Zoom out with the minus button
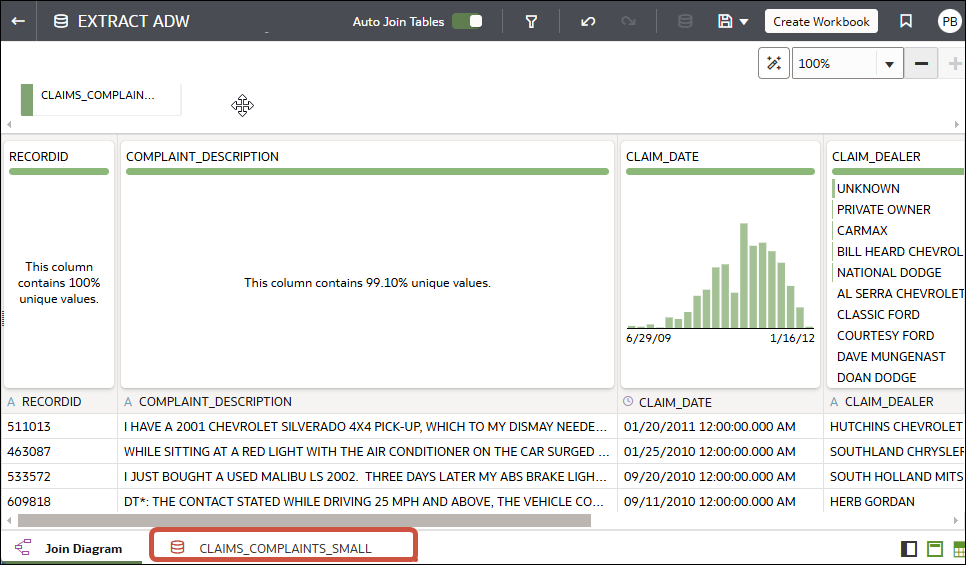The width and height of the screenshot is (966, 565). coord(921,63)
